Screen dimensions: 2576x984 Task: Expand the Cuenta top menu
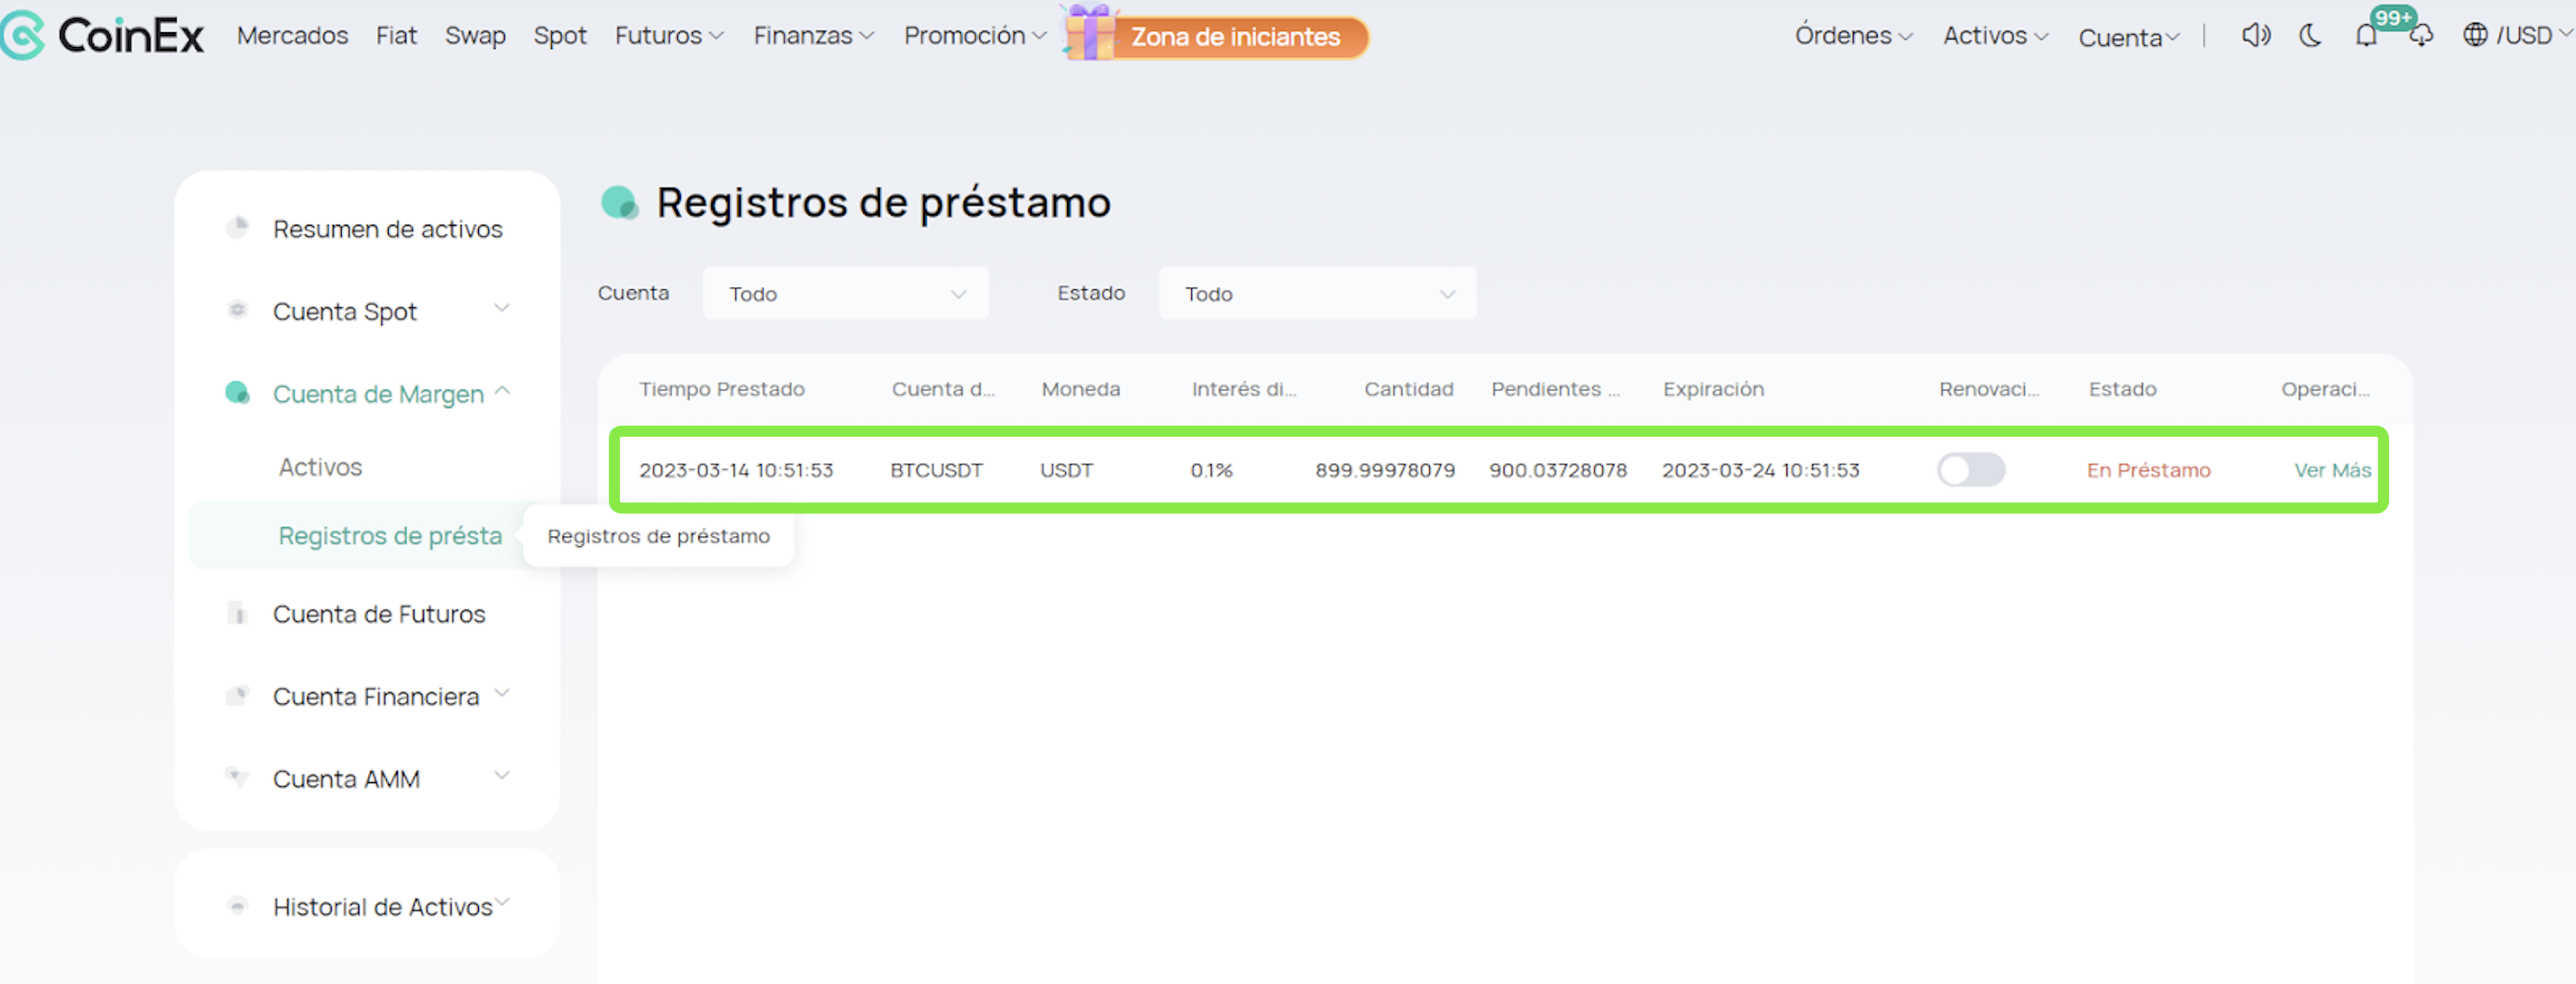[x=2128, y=38]
